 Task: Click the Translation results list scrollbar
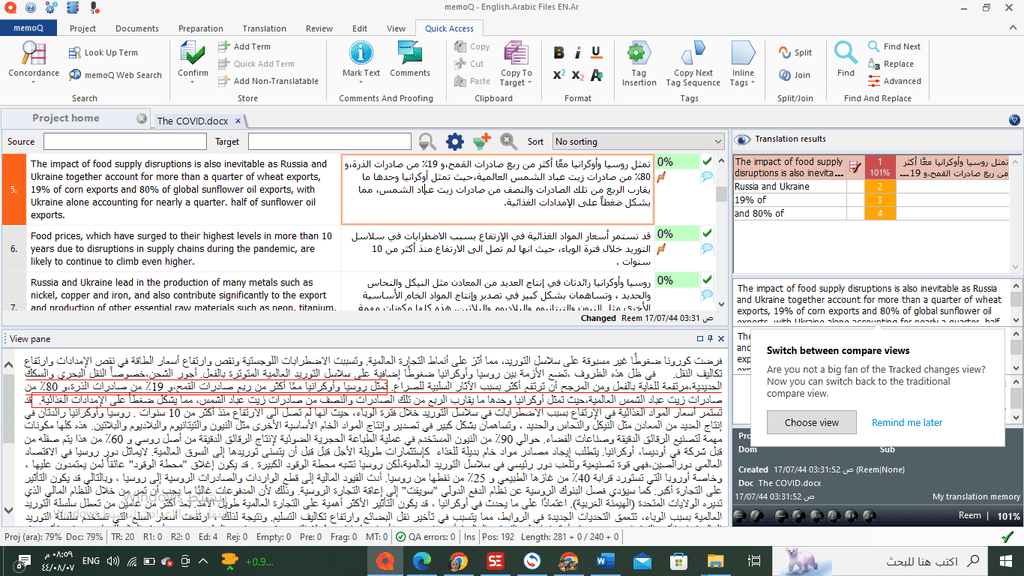[1015, 213]
